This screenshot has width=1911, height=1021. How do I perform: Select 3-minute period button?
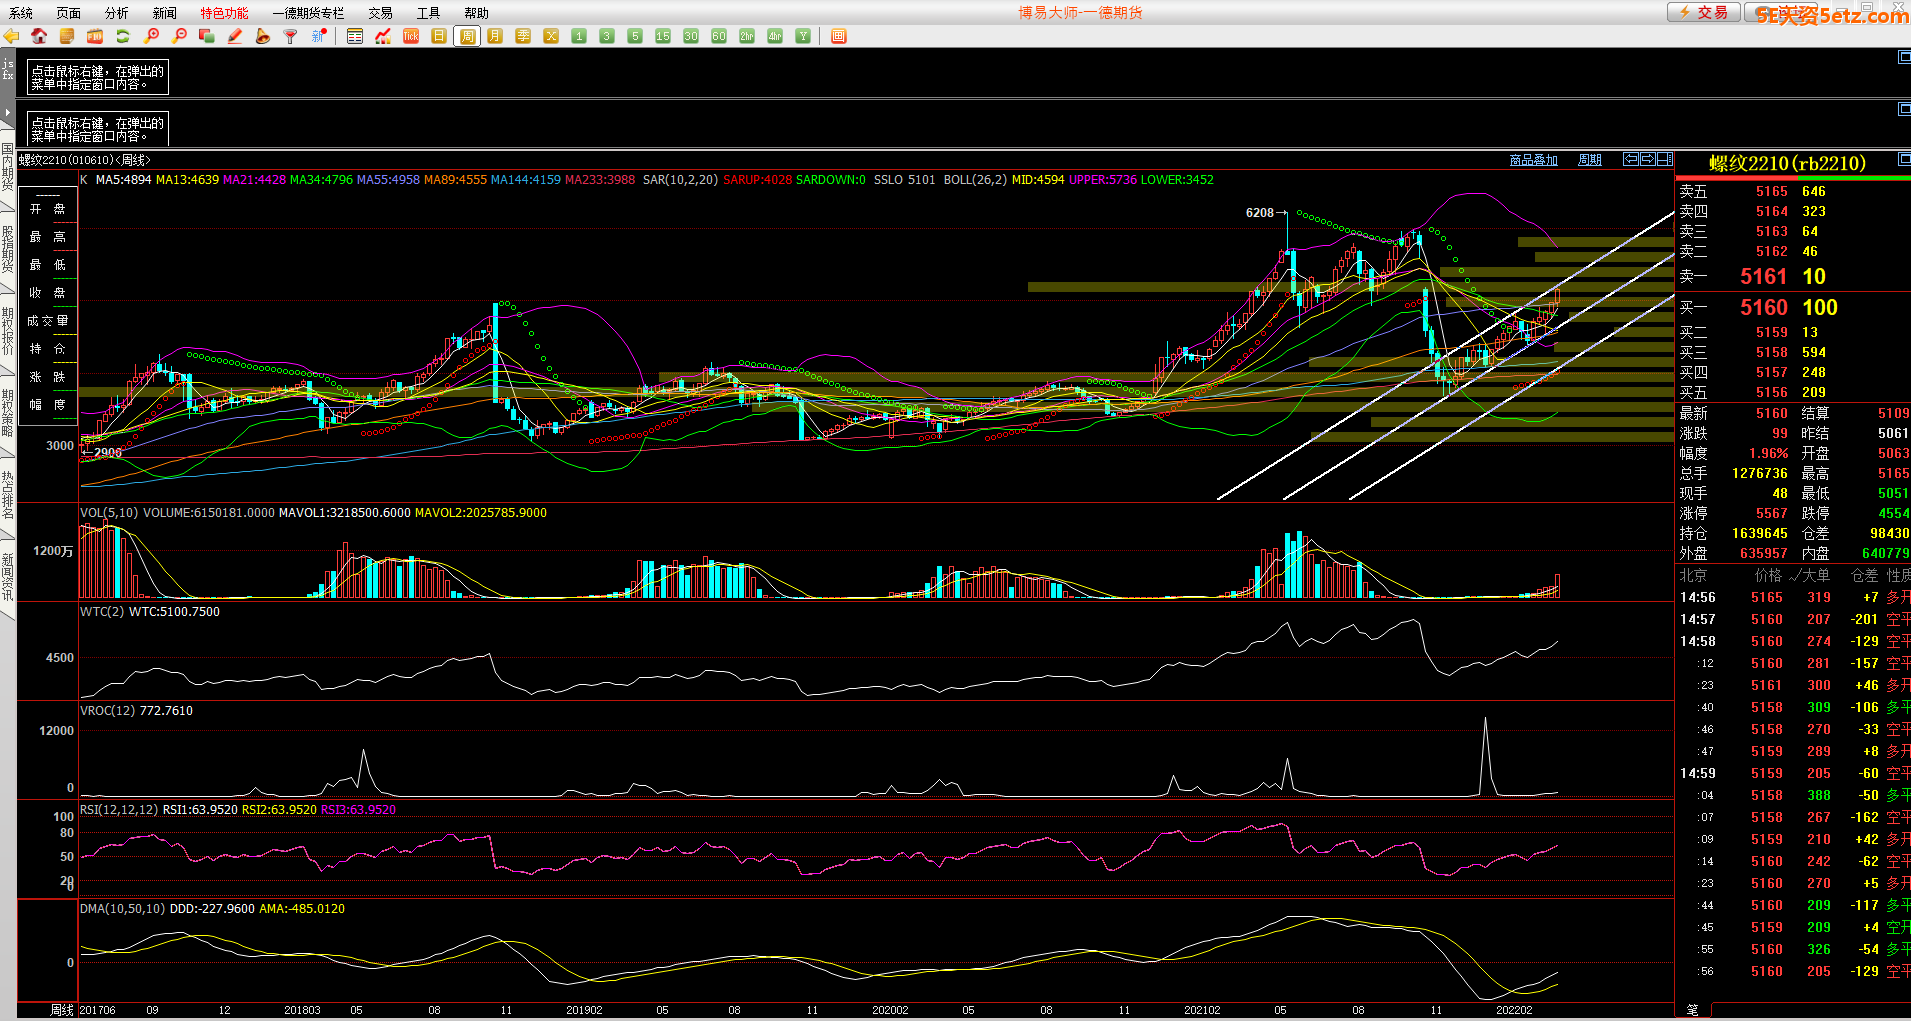[x=607, y=36]
